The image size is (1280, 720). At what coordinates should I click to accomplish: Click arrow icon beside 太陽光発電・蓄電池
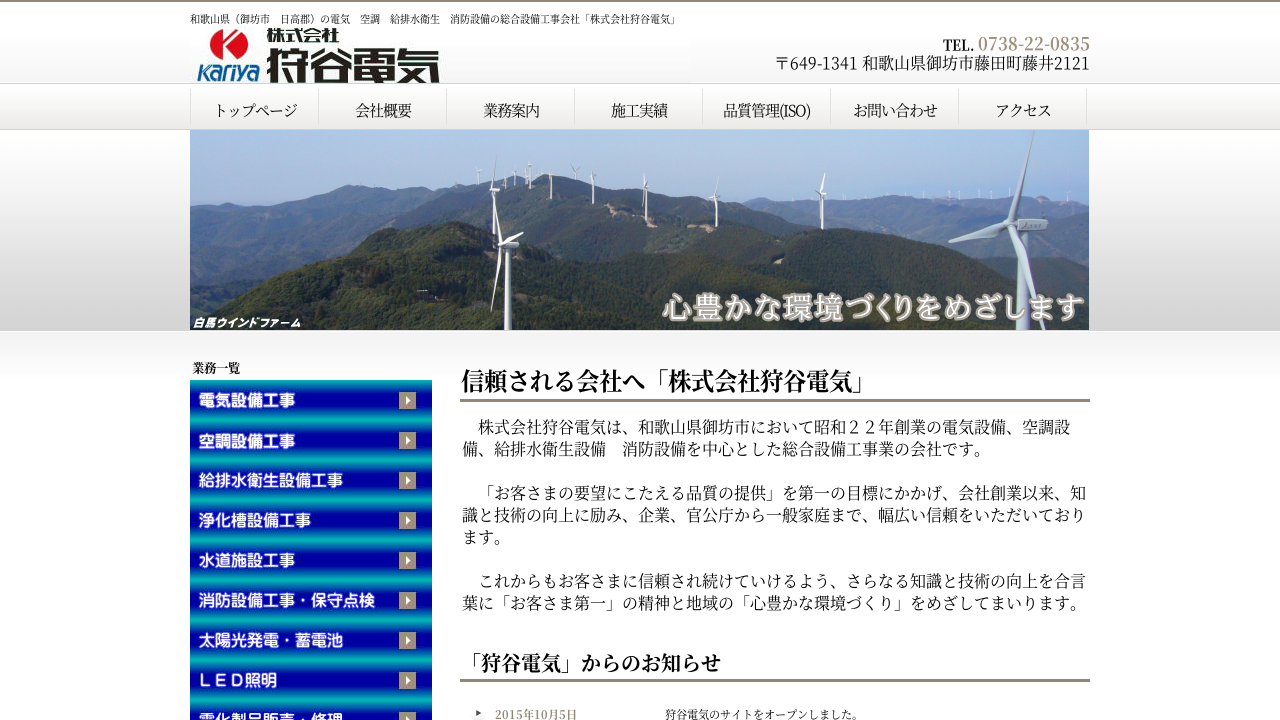coord(407,641)
